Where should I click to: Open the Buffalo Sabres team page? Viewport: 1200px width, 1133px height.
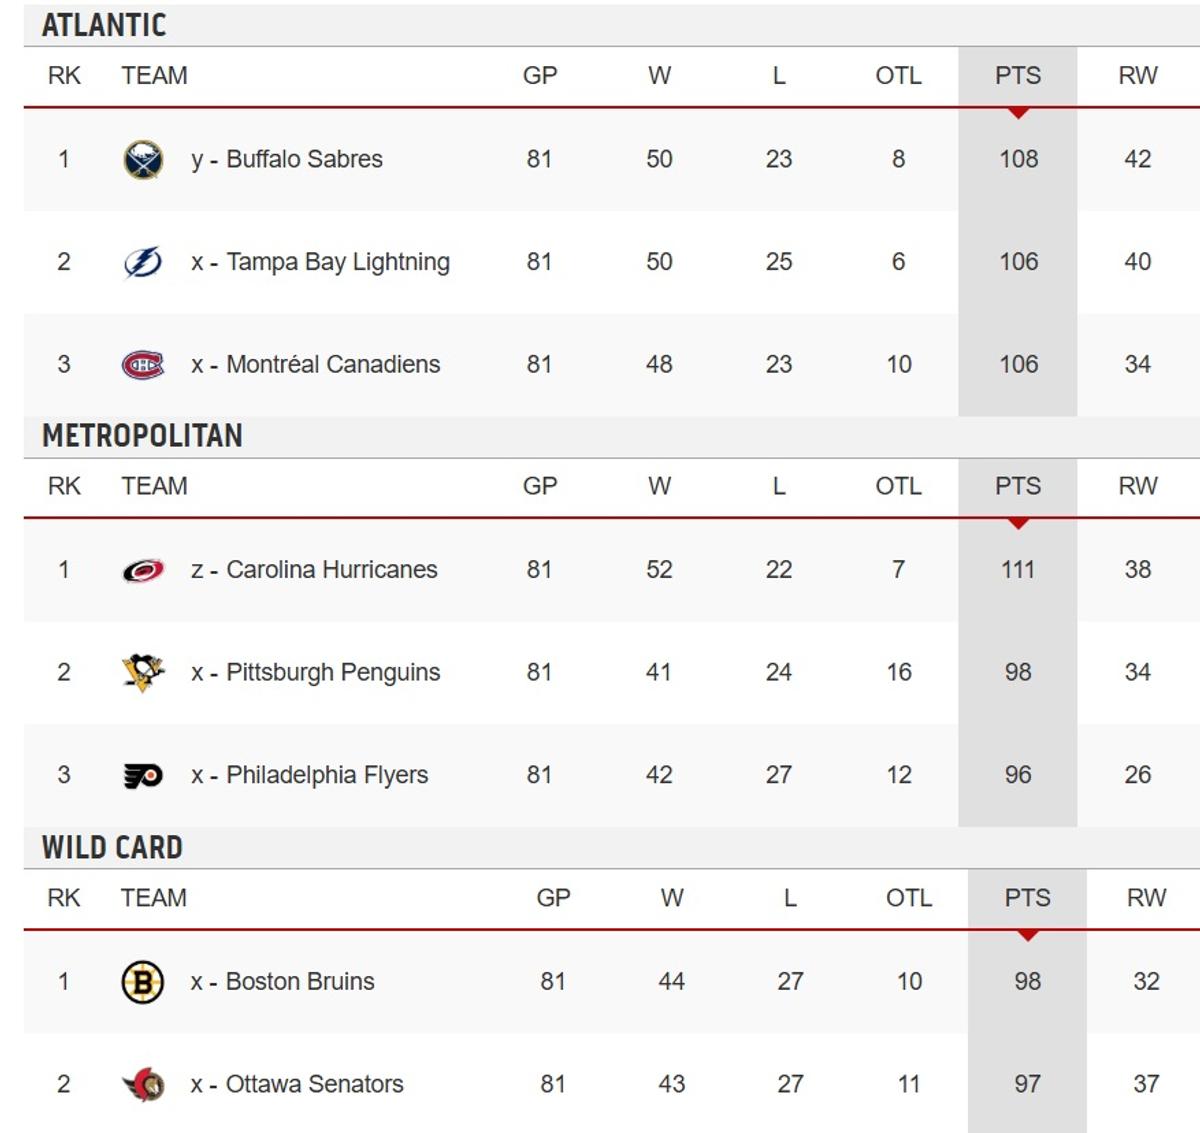click(x=300, y=158)
